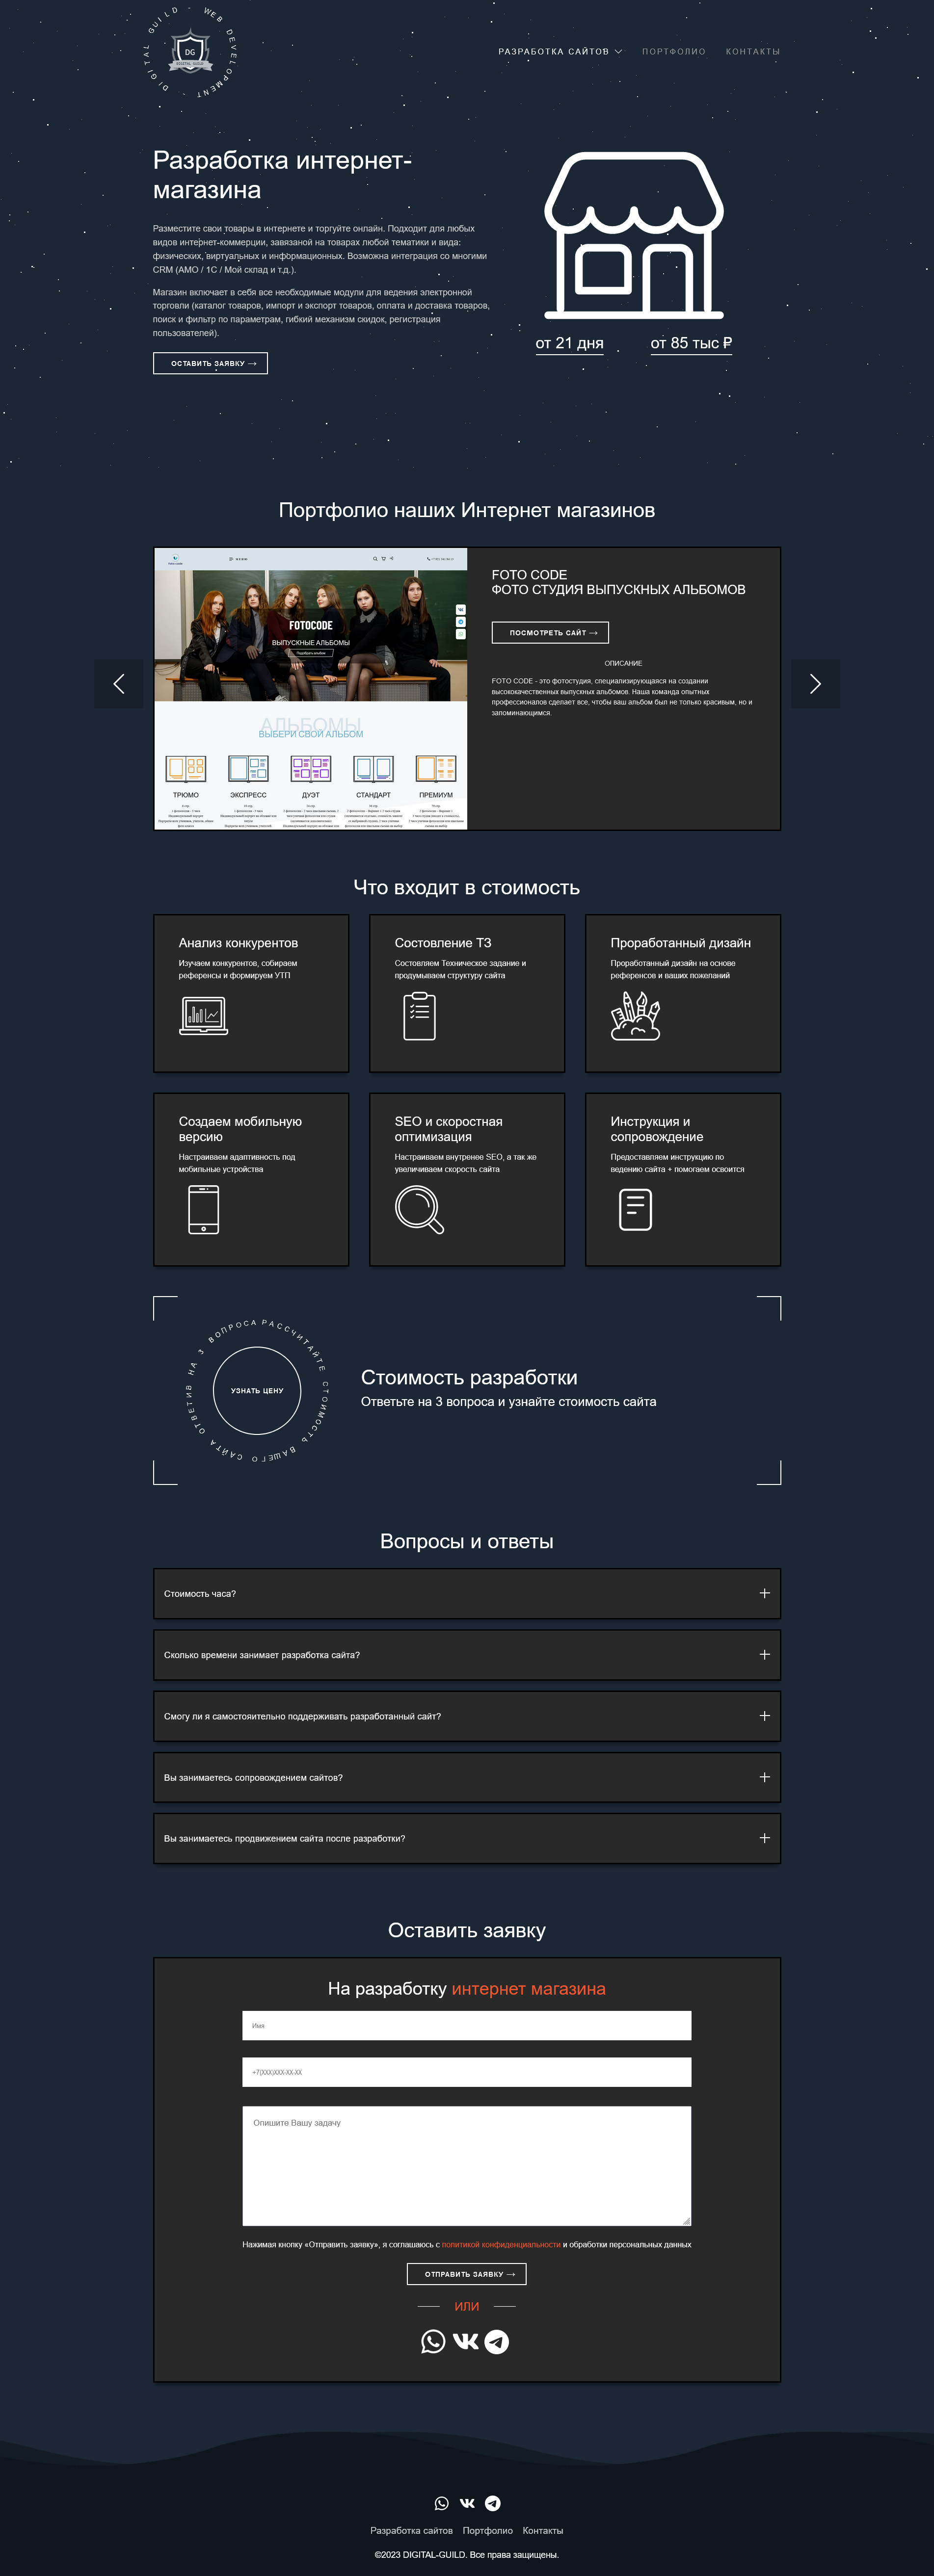Open the Разработка сайтов menu
The image size is (934, 2576).
click(560, 51)
